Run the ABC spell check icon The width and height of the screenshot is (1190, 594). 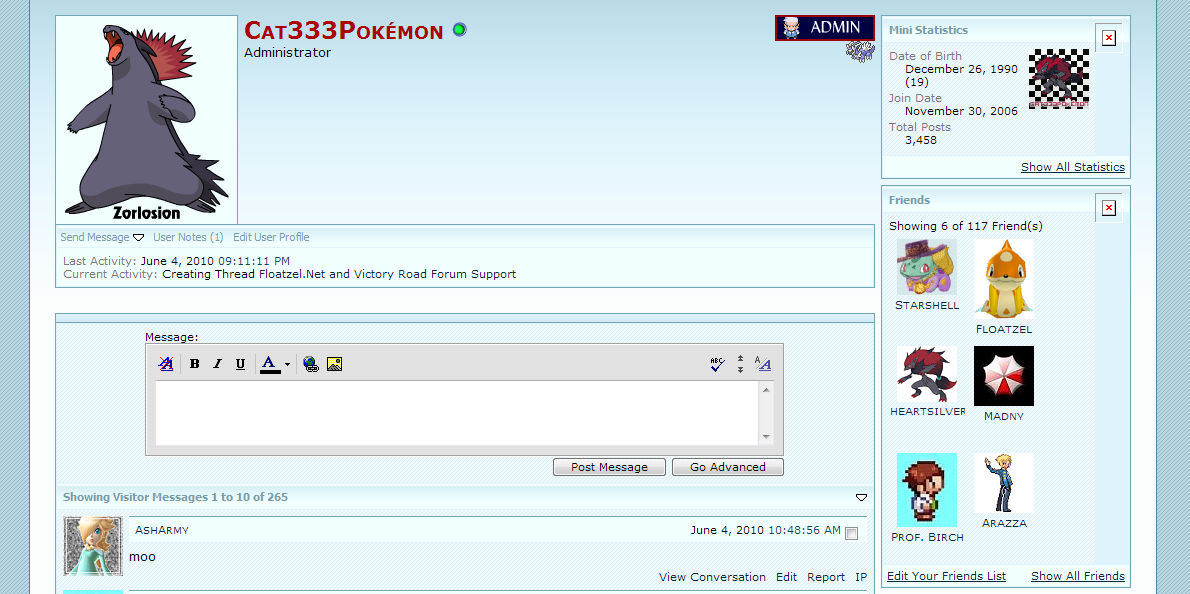coord(716,364)
